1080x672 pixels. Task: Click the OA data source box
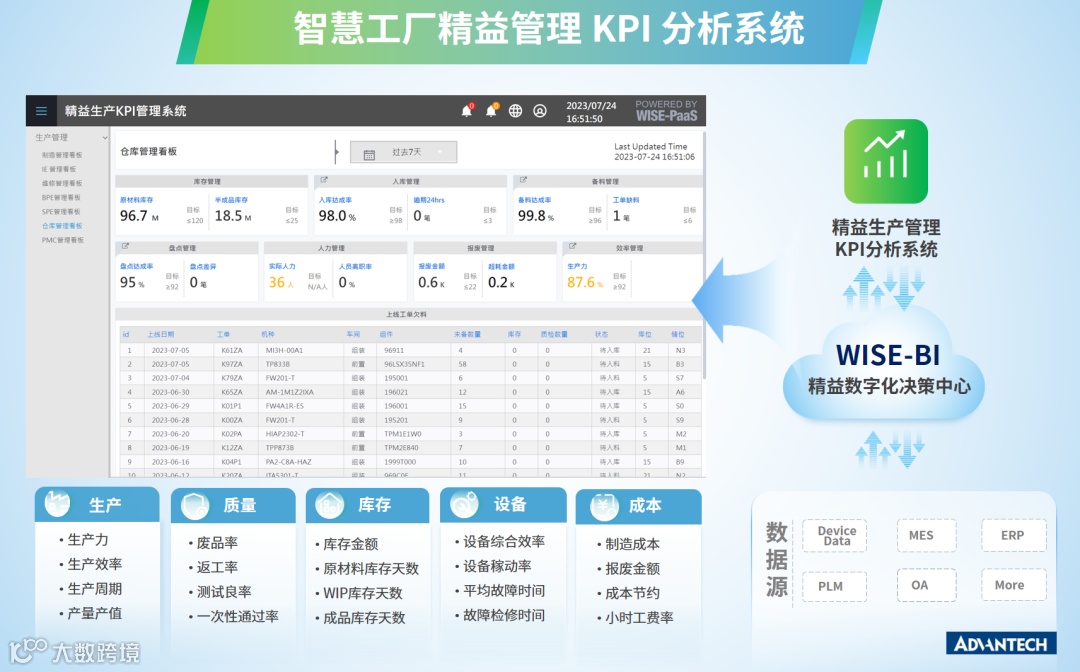[x=926, y=585]
